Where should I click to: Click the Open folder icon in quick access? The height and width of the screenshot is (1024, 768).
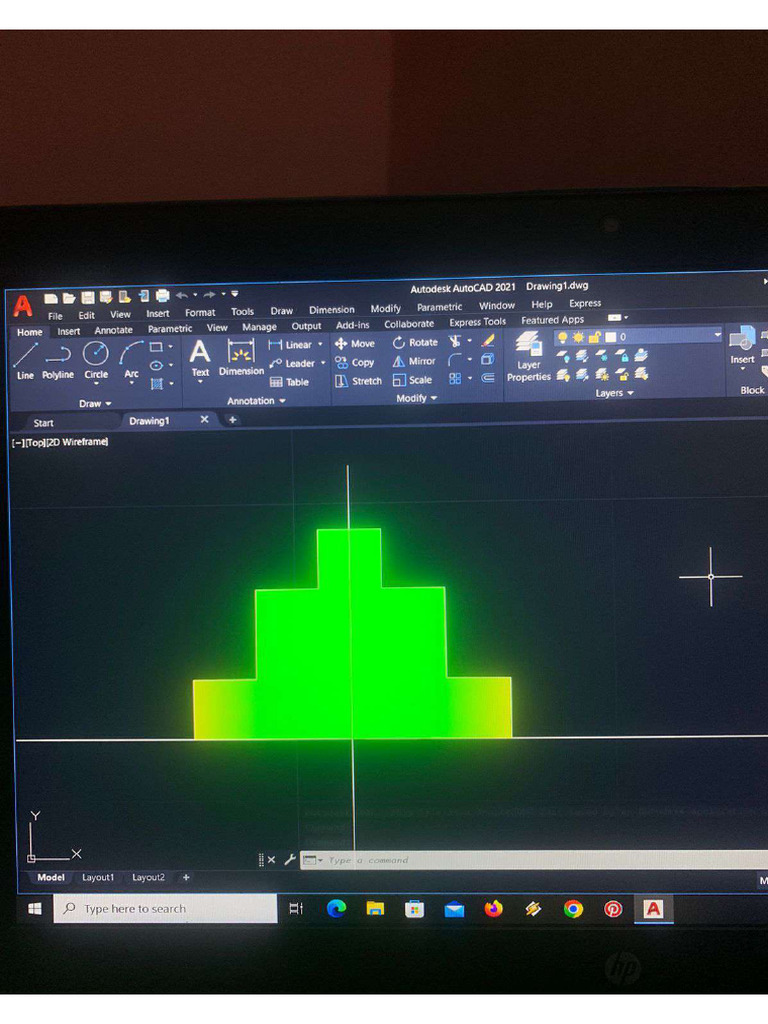69,298
